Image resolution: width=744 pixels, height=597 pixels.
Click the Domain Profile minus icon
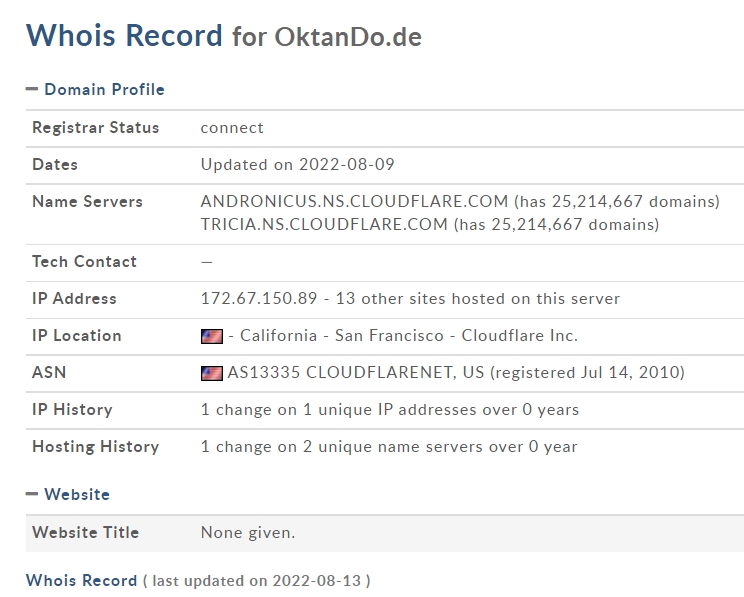click(x=32, y=89)
